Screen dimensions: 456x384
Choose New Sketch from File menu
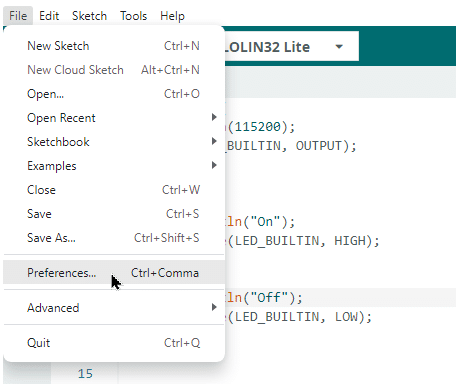click(x=114, y=46)
